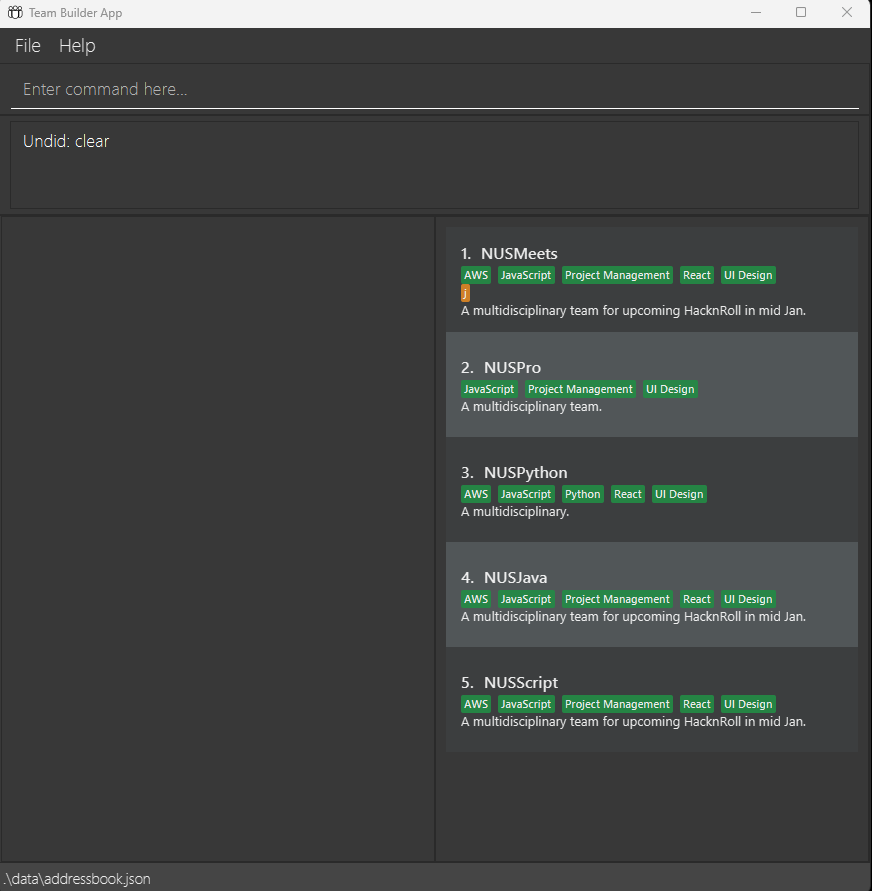Click the orange j tag in NUSMeets
The image size is (872, 891).
(465, 293)
